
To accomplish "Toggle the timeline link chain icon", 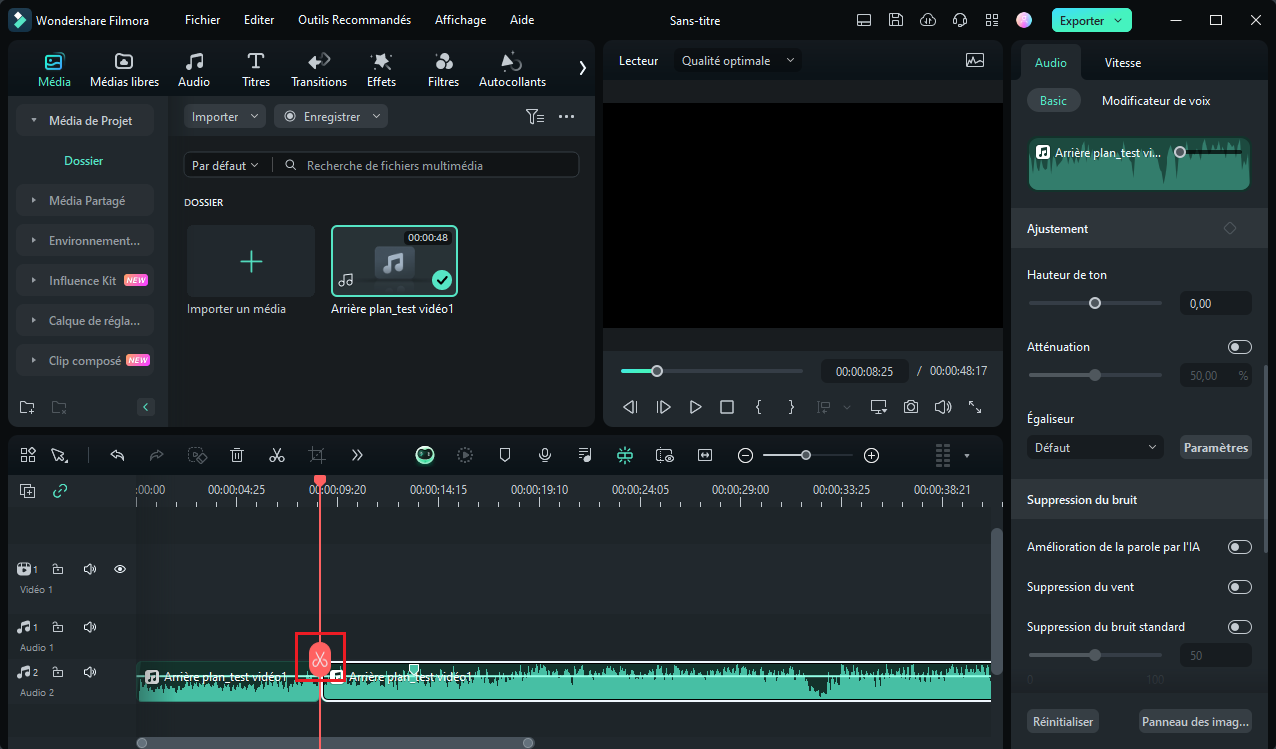I will (60, 491).
